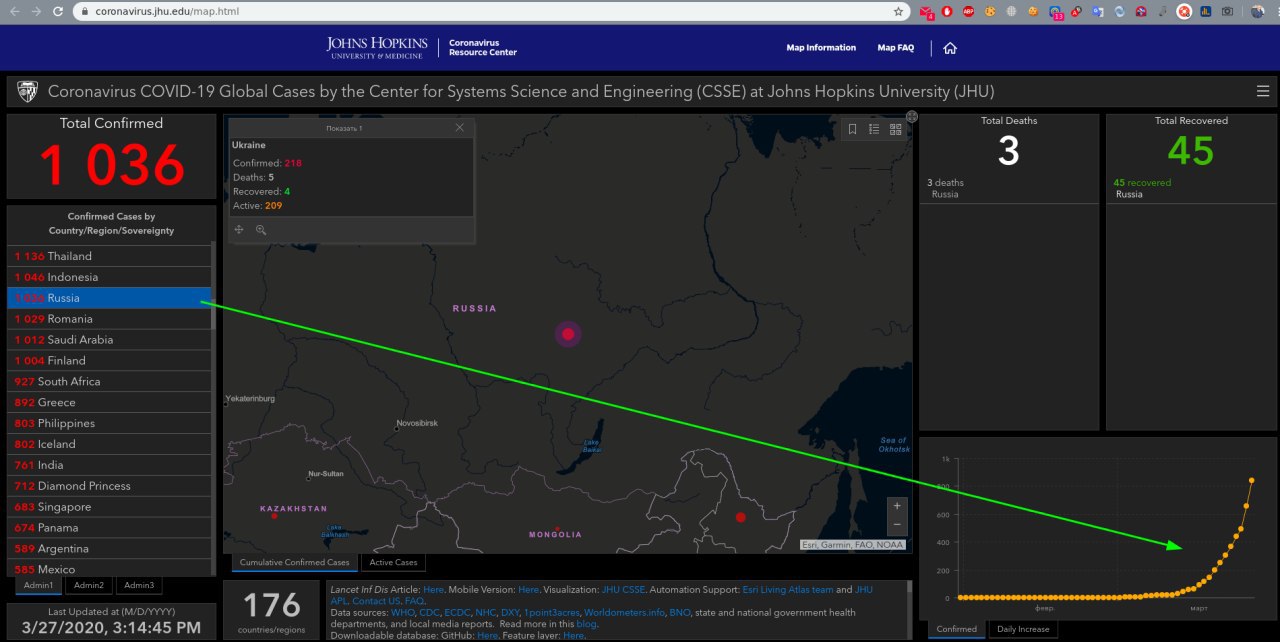
Task: Select the Admin1 tab
Action: pyautogui.click(x=39, y=585)
